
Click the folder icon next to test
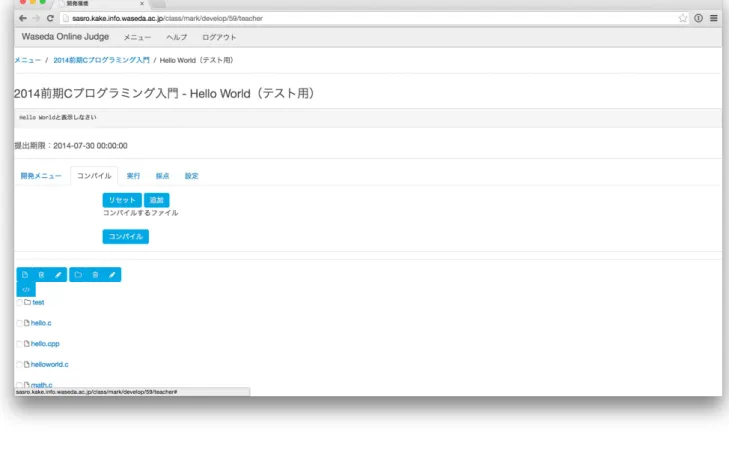tap(27, 302)
